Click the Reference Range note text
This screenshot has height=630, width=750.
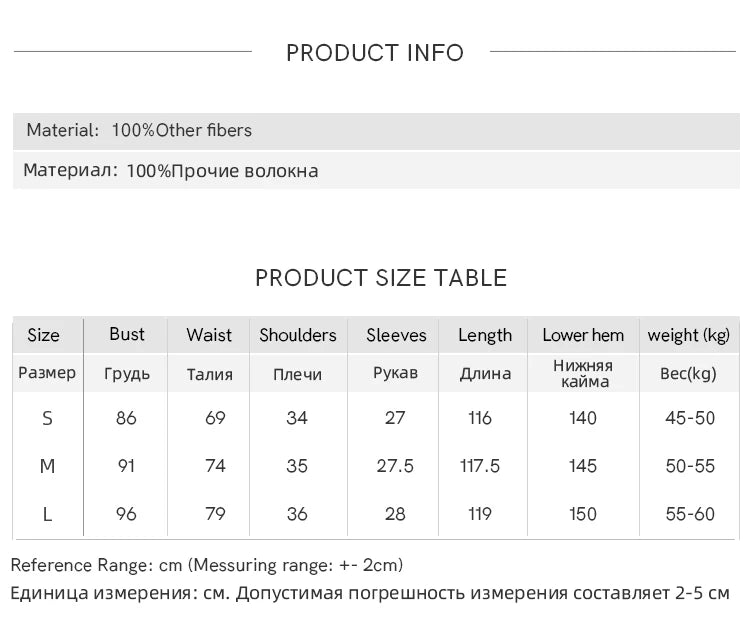207,565
